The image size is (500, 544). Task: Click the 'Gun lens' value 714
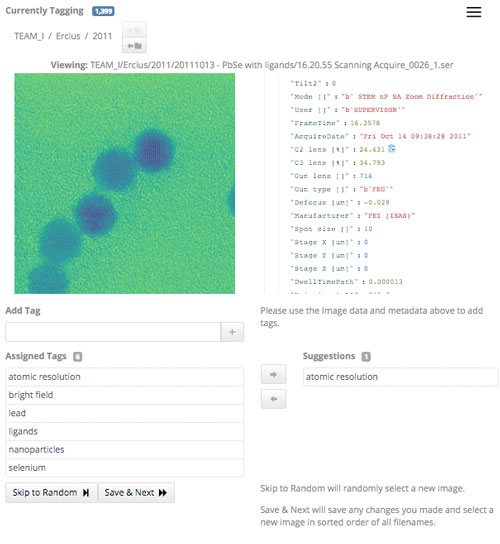pyautogui.click(x=366, y=176)
